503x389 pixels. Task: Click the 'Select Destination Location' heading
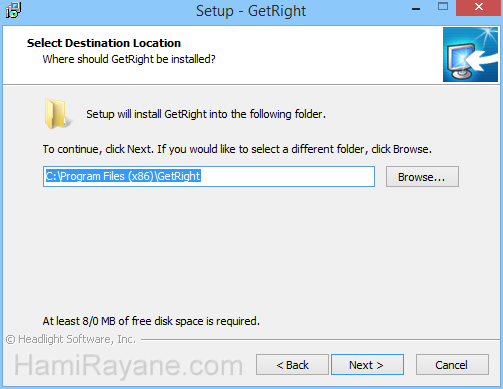tap(104, 43)
